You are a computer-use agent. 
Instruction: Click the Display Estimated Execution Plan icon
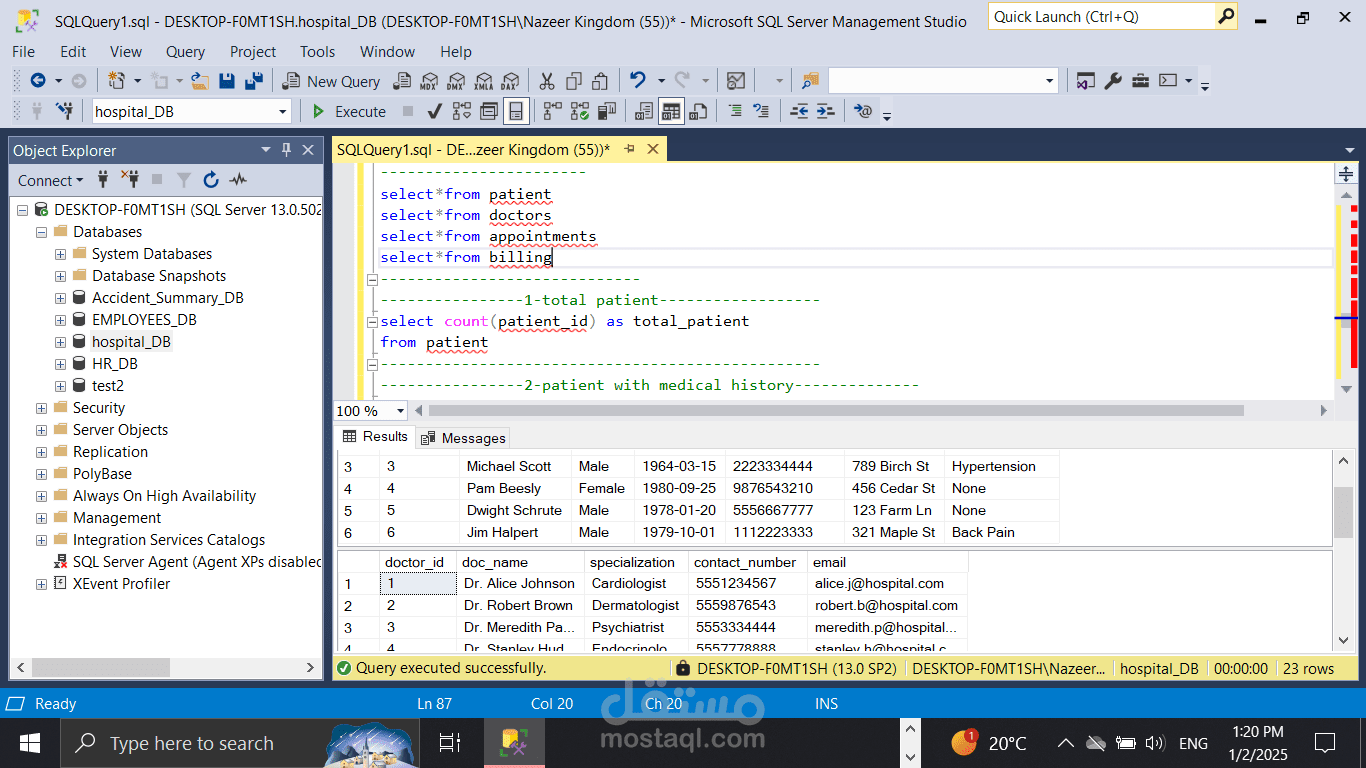tap(462, 111)
